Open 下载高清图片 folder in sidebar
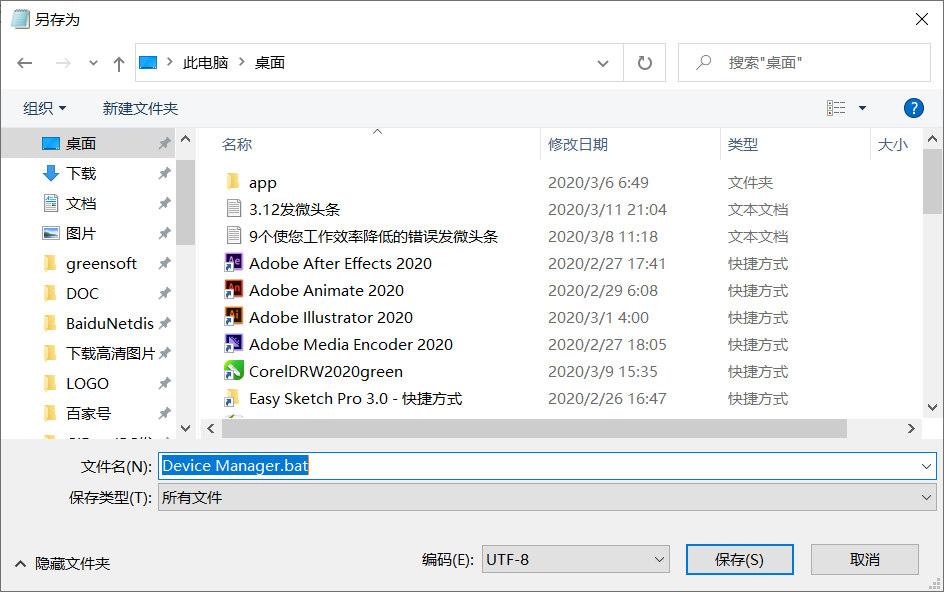This screenshot has height=592, width=944. coord(110,354)
